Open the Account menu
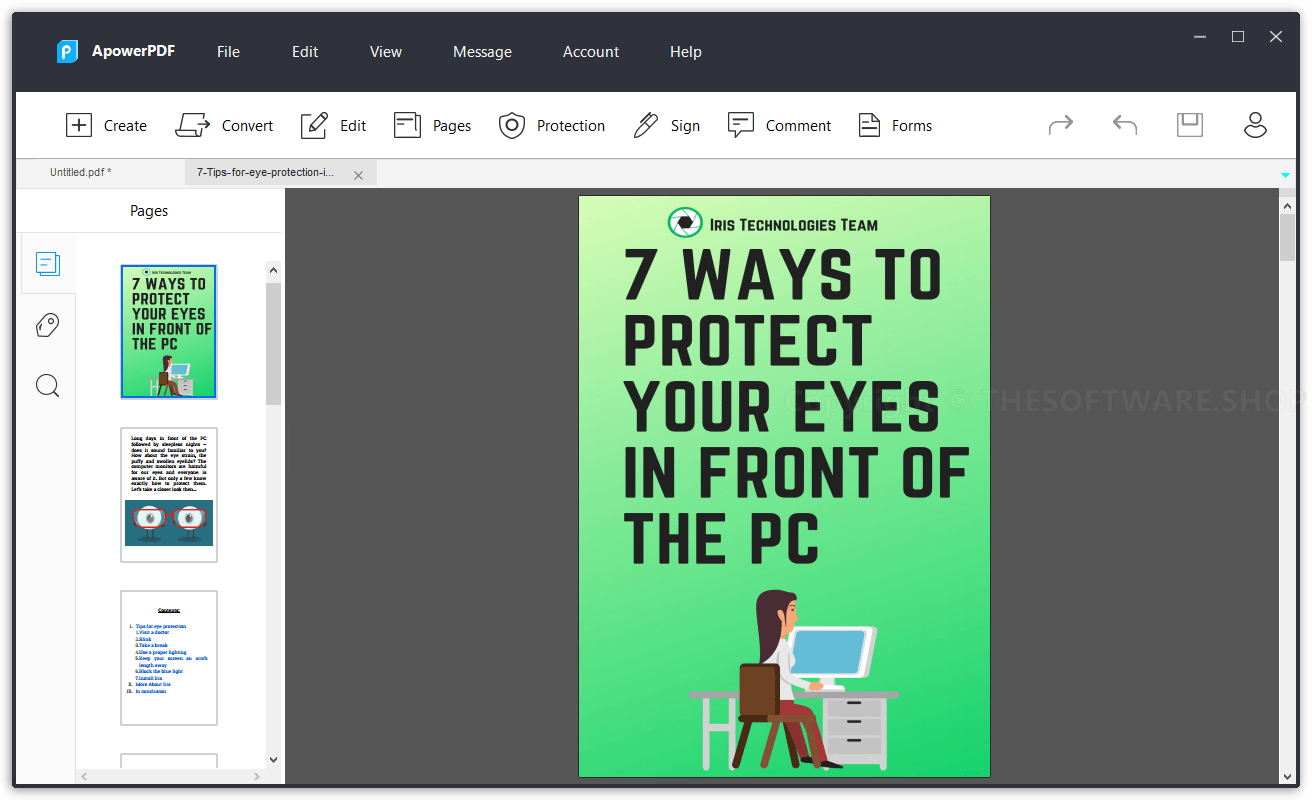The image size is (1312, 800). tap(591, 52)
